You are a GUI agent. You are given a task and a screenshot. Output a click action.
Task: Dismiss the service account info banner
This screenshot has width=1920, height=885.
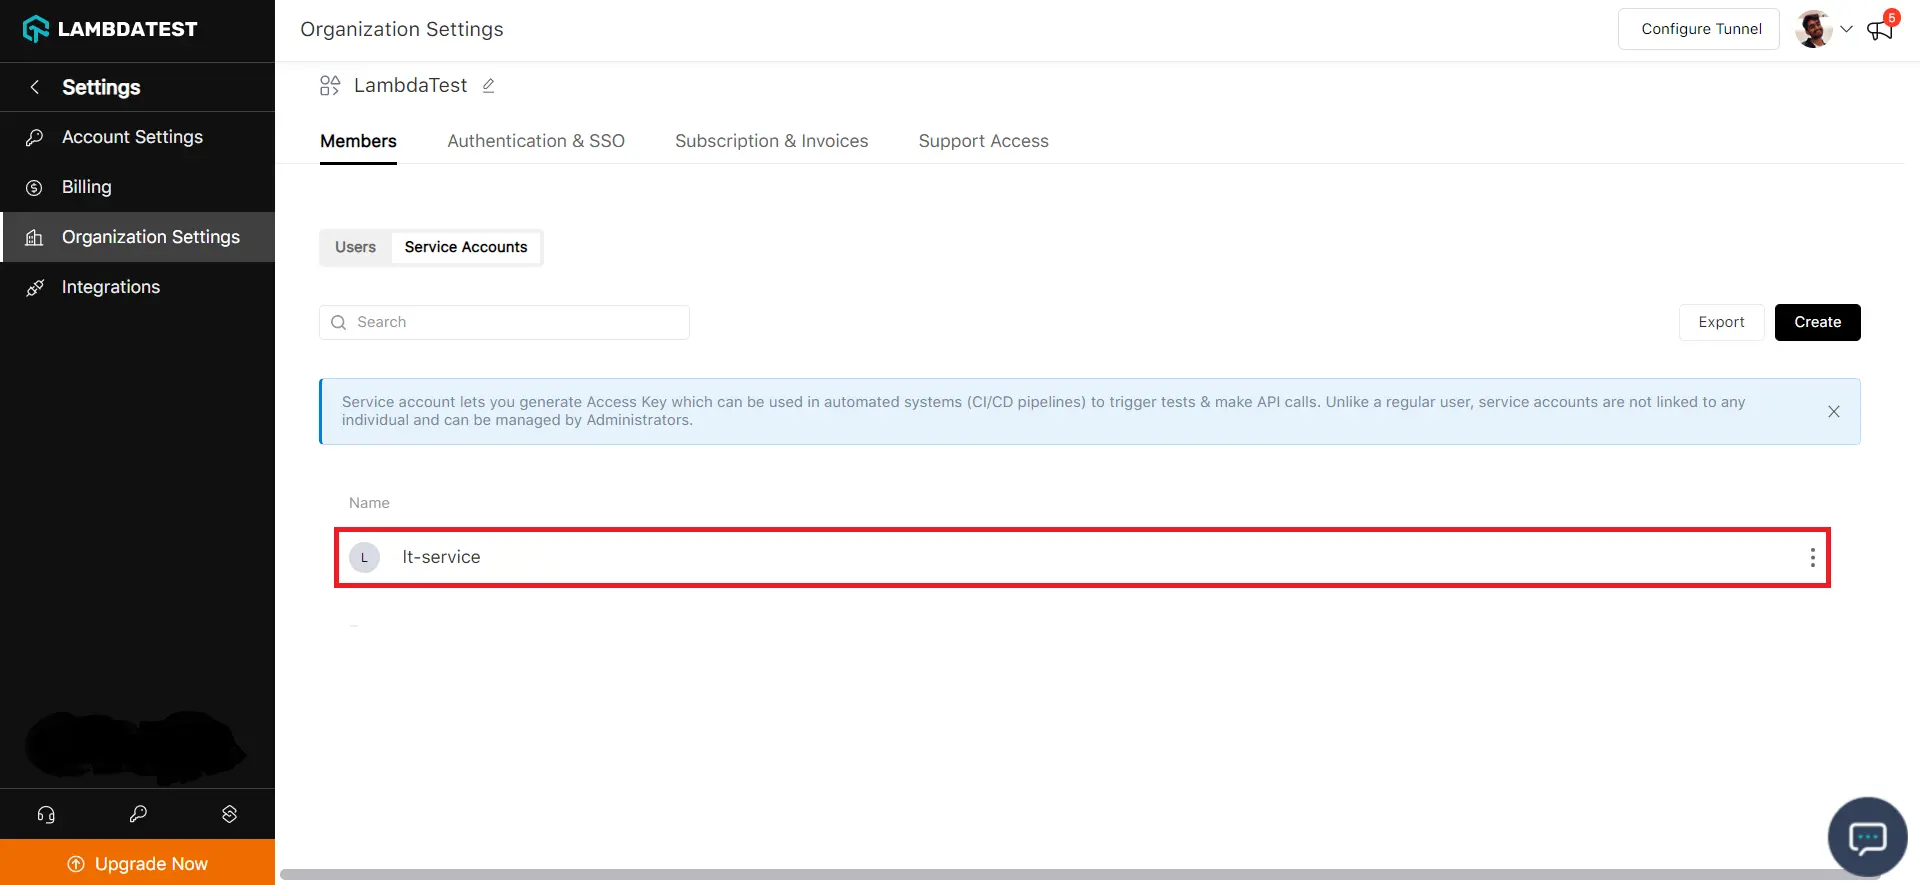coord(1834,412)
